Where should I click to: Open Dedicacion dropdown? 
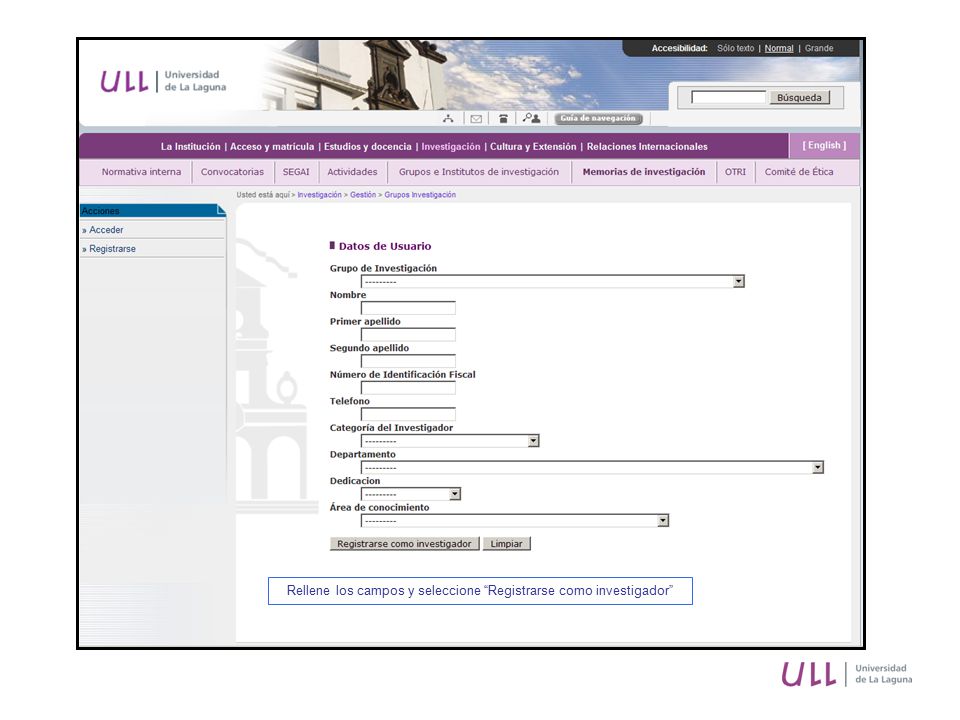pyautogui.click(x=411, y=494)
